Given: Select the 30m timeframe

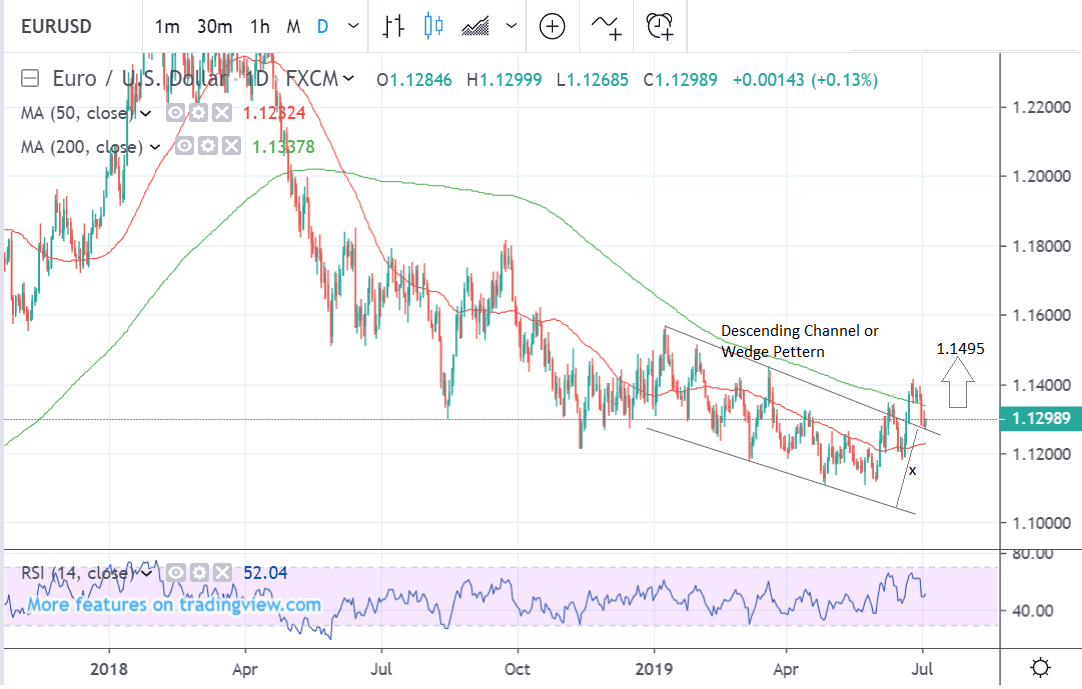Looking at the screenshot, I should click(x=215, y=27).
